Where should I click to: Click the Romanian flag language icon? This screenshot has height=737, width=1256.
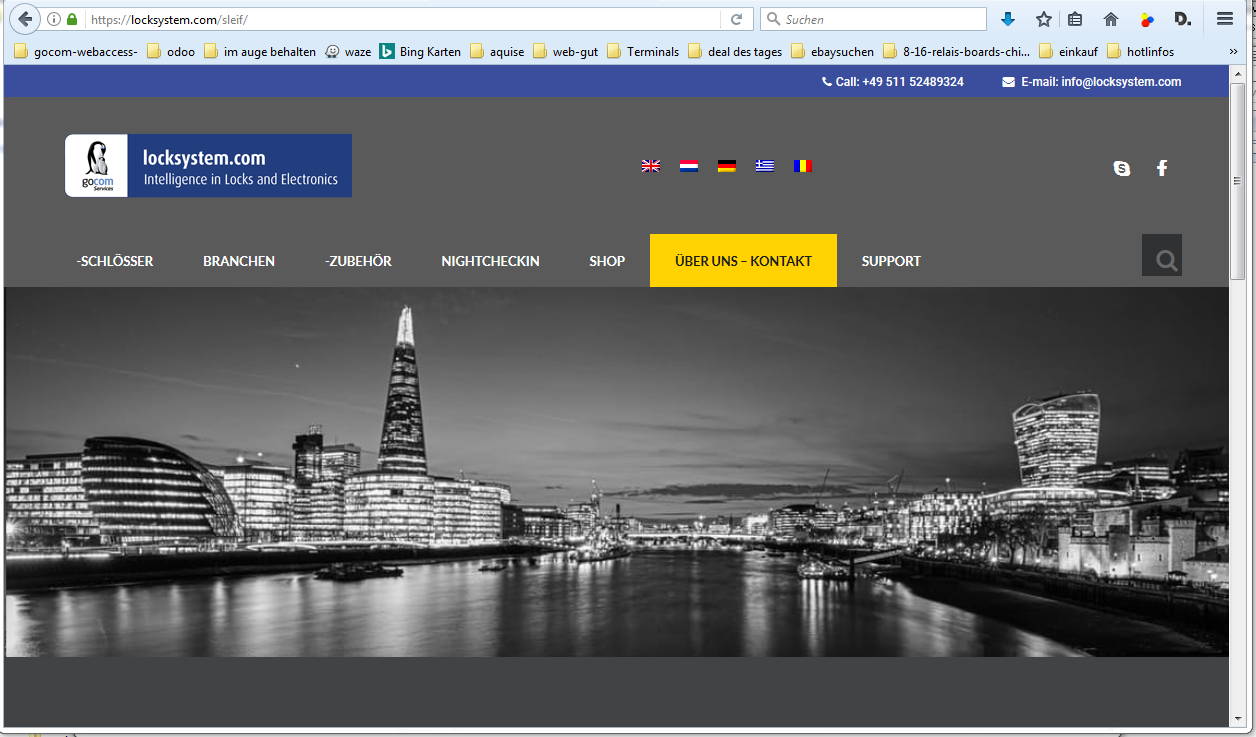coord(803,166)
